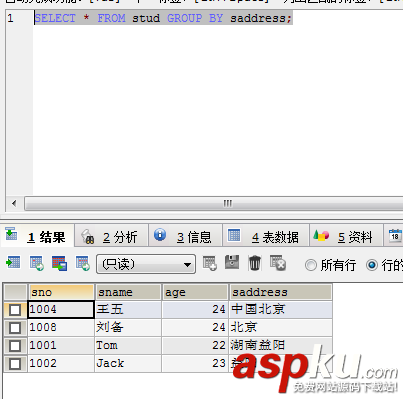
Task: Open the 4 表数据 tab
Action: point(266,236)
